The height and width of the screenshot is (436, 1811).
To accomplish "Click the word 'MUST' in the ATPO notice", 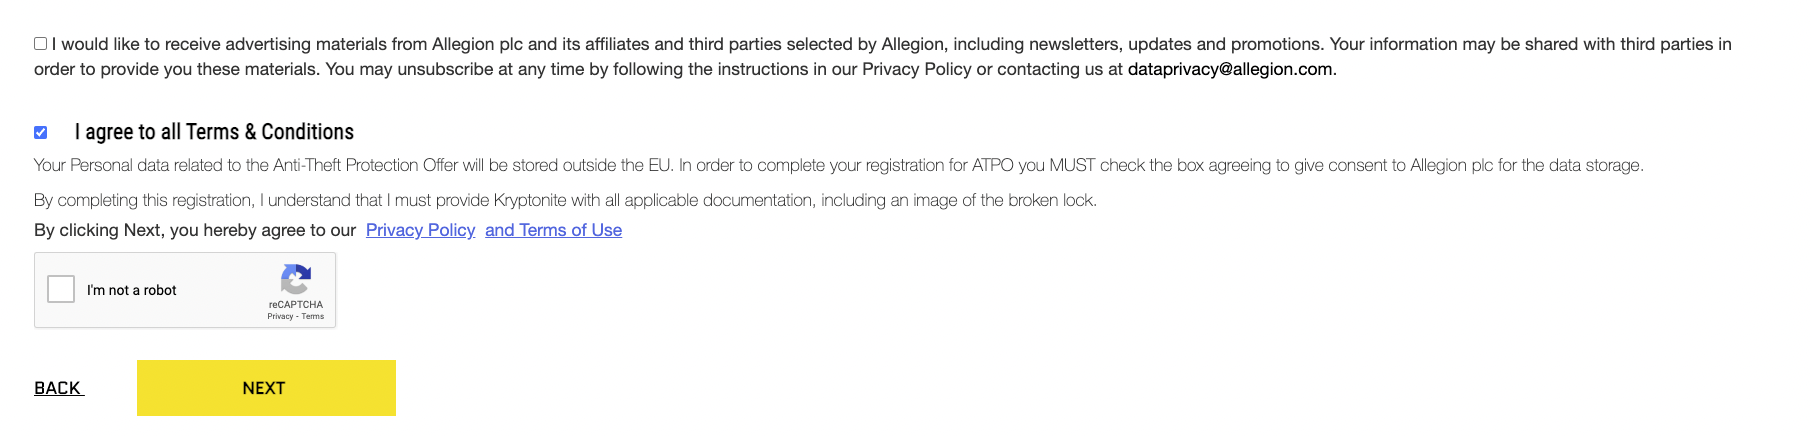I will tap(1072, 165).
